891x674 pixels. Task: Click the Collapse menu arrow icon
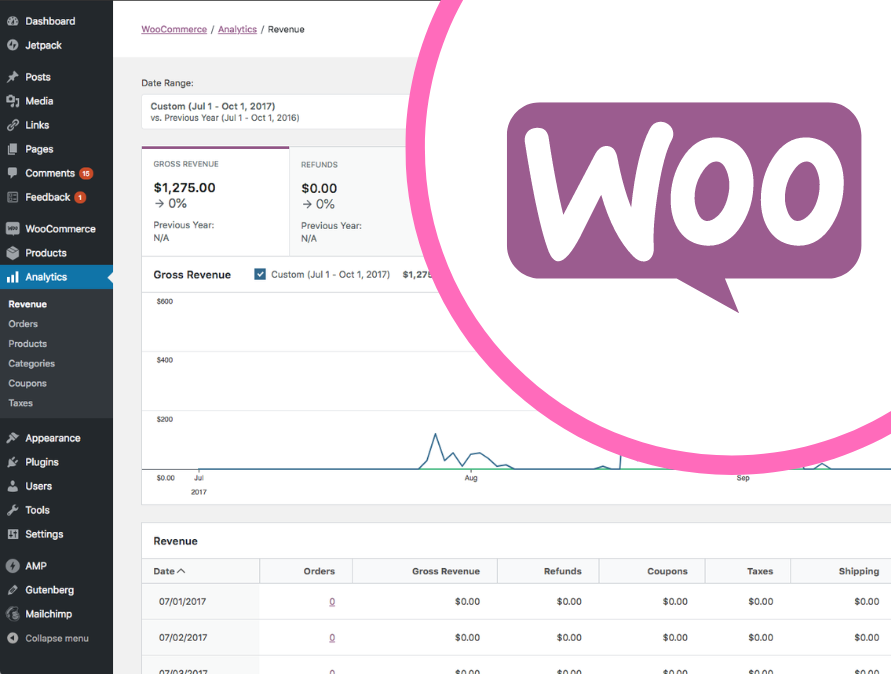(x=13, y=638)
